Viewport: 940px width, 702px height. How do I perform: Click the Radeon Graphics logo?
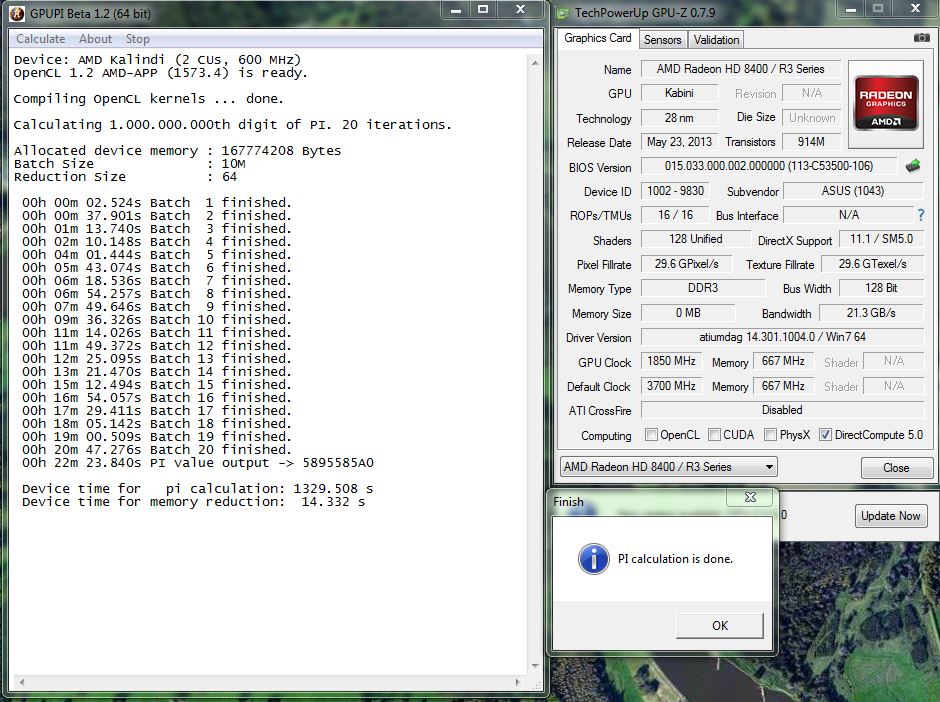(x=886, y=104)
